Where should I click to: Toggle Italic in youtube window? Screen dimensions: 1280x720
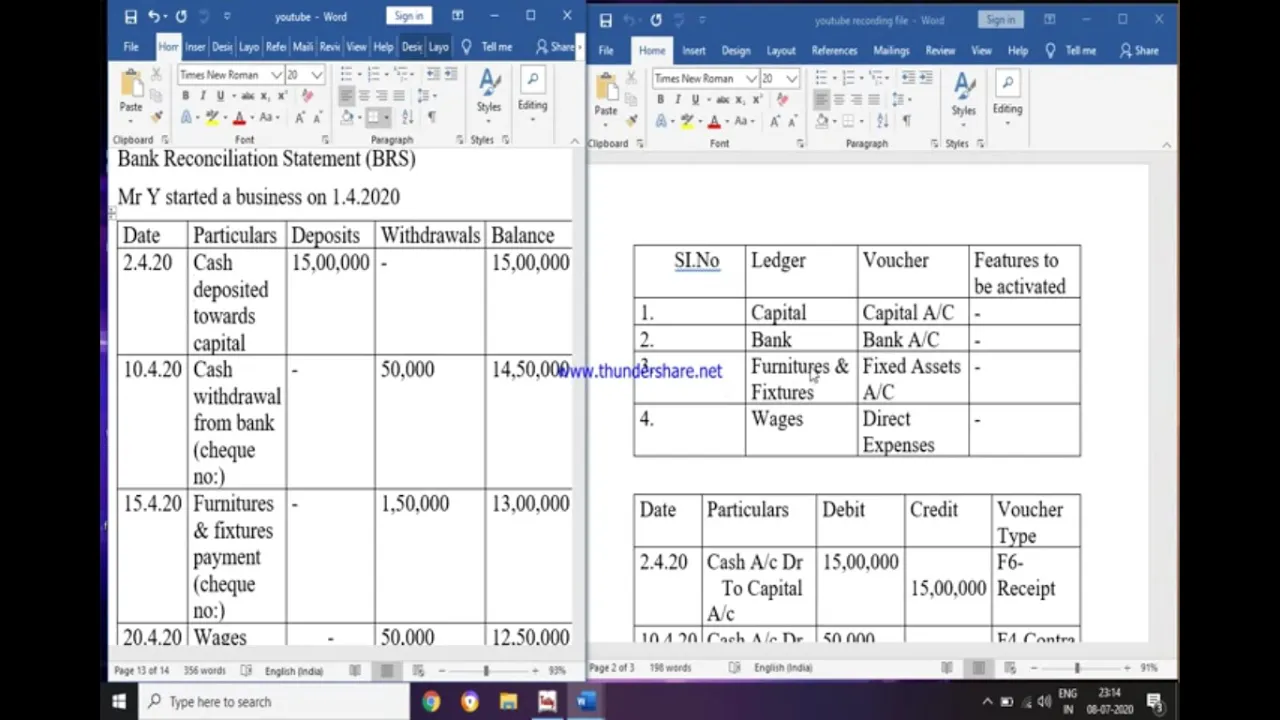tap(203, 96)
